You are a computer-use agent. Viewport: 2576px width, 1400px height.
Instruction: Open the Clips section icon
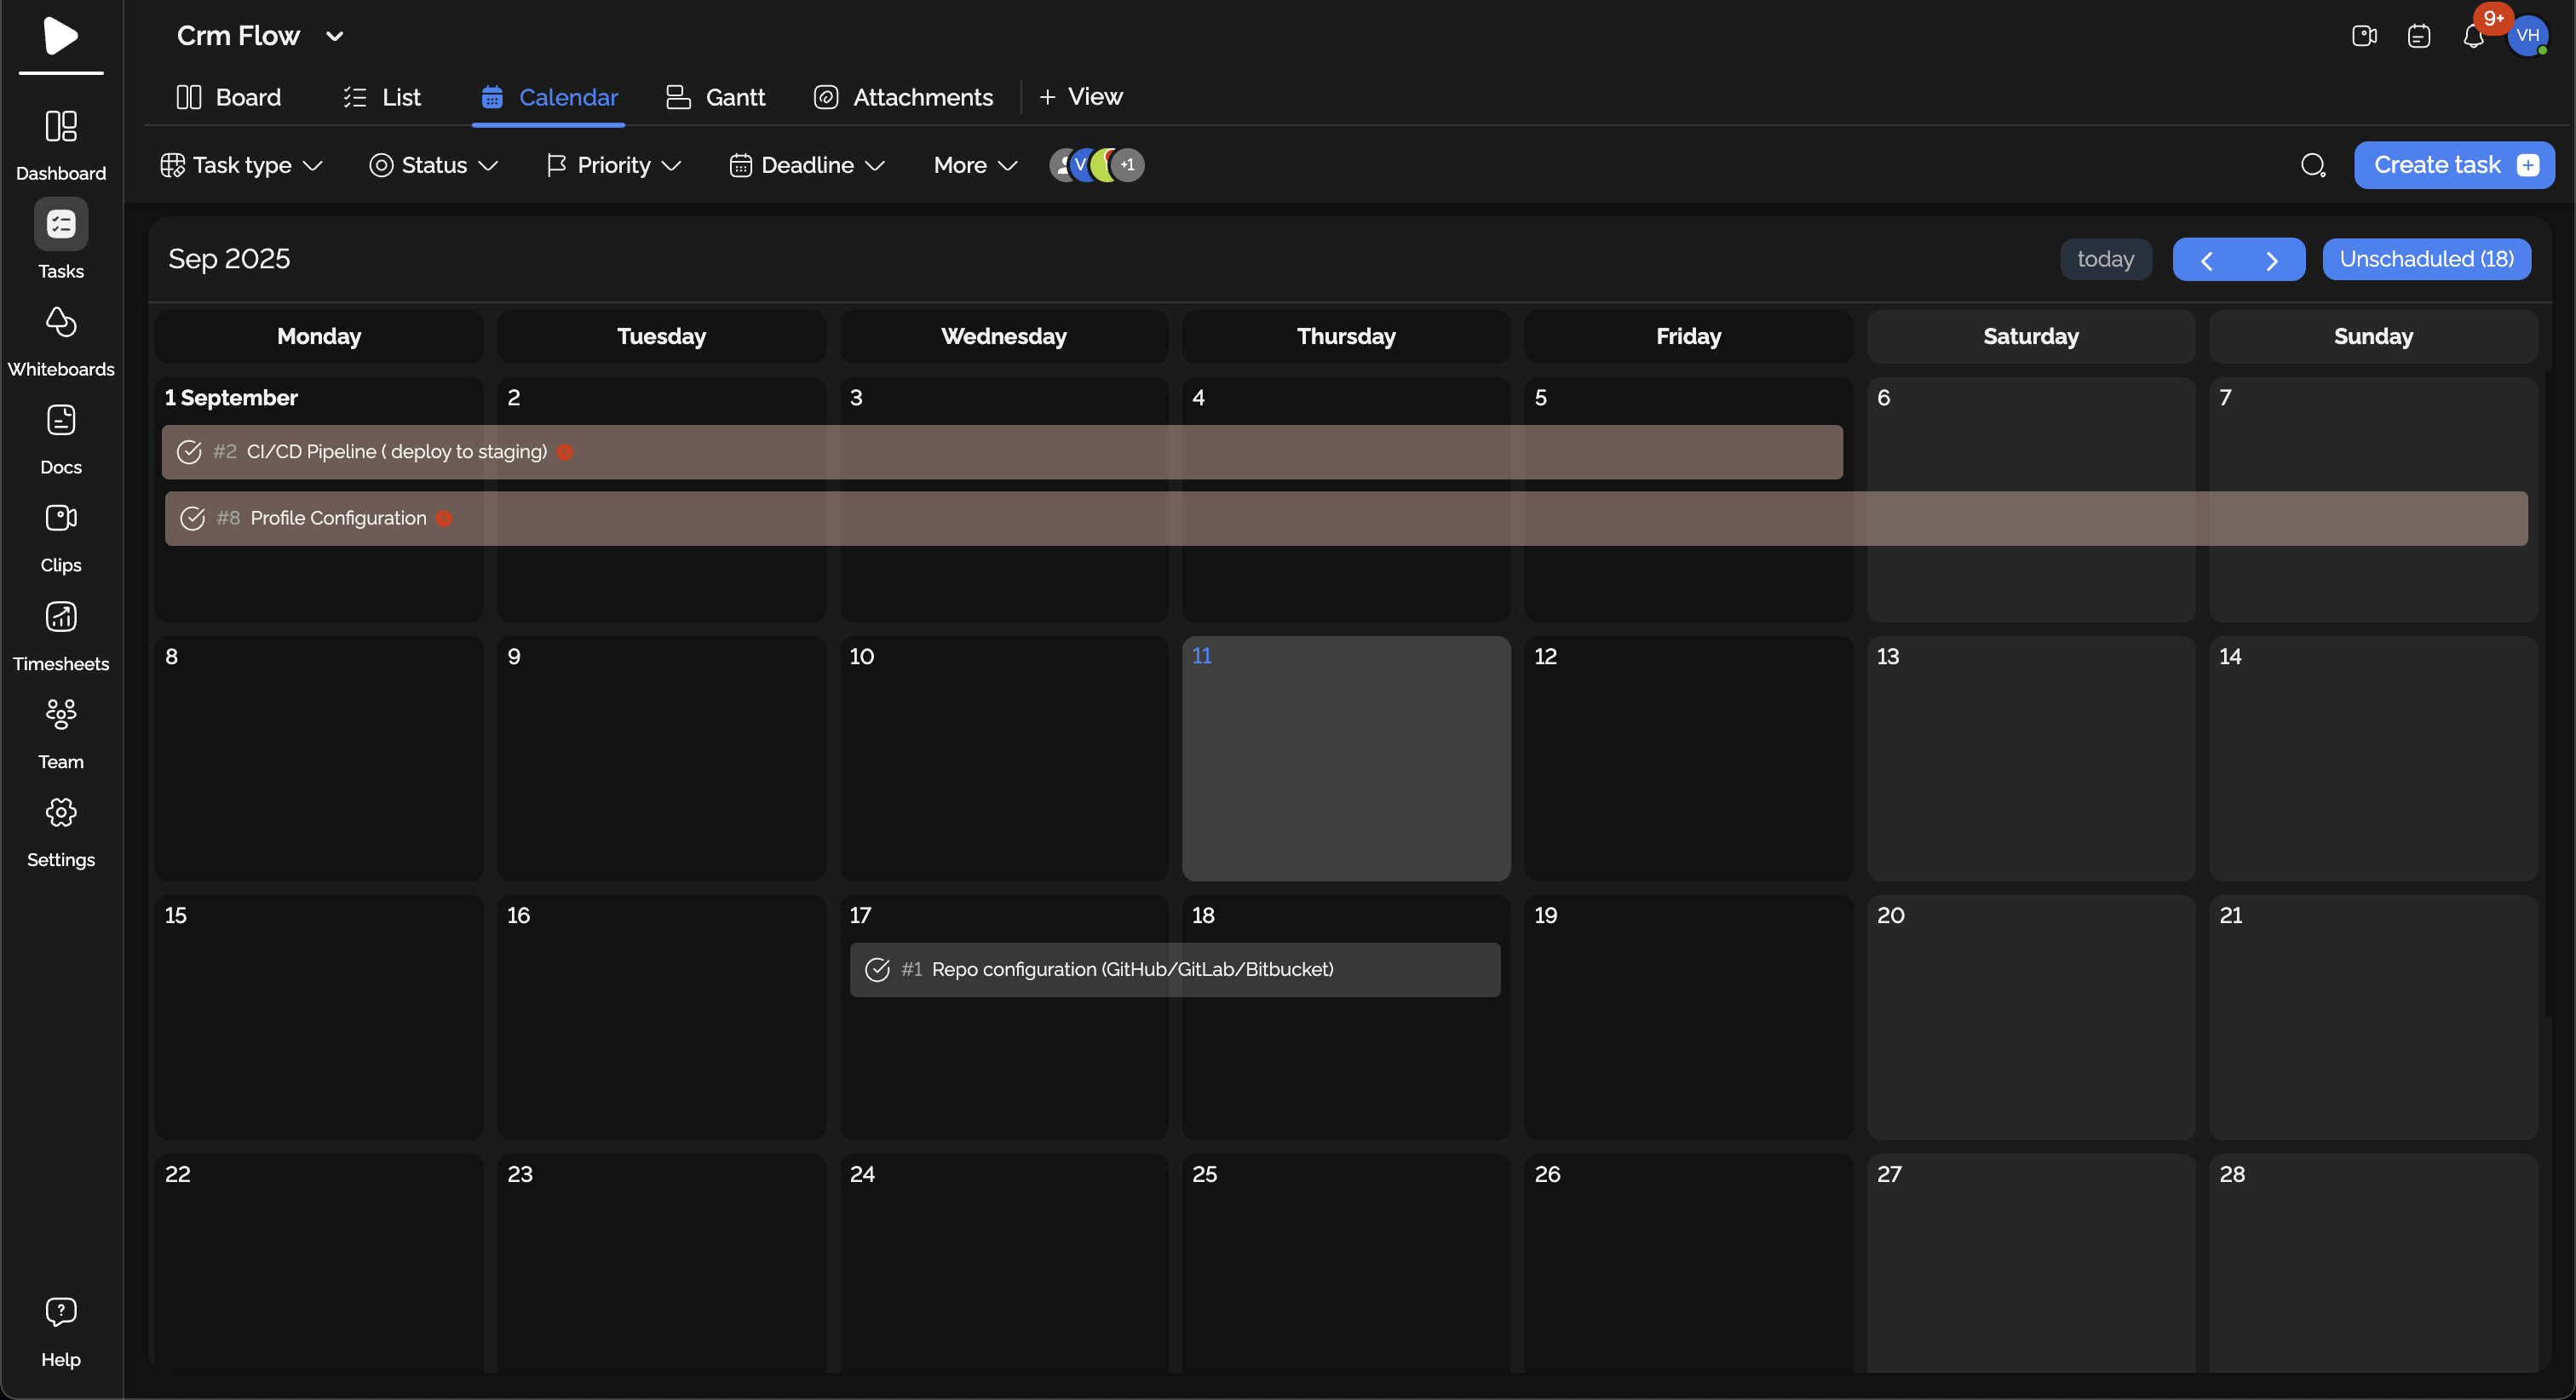pos(61,518)
